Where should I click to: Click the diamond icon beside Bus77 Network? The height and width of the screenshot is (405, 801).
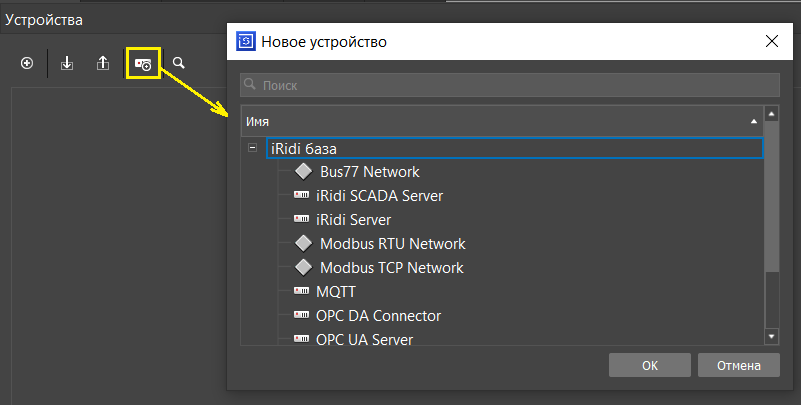pos(303,172)
